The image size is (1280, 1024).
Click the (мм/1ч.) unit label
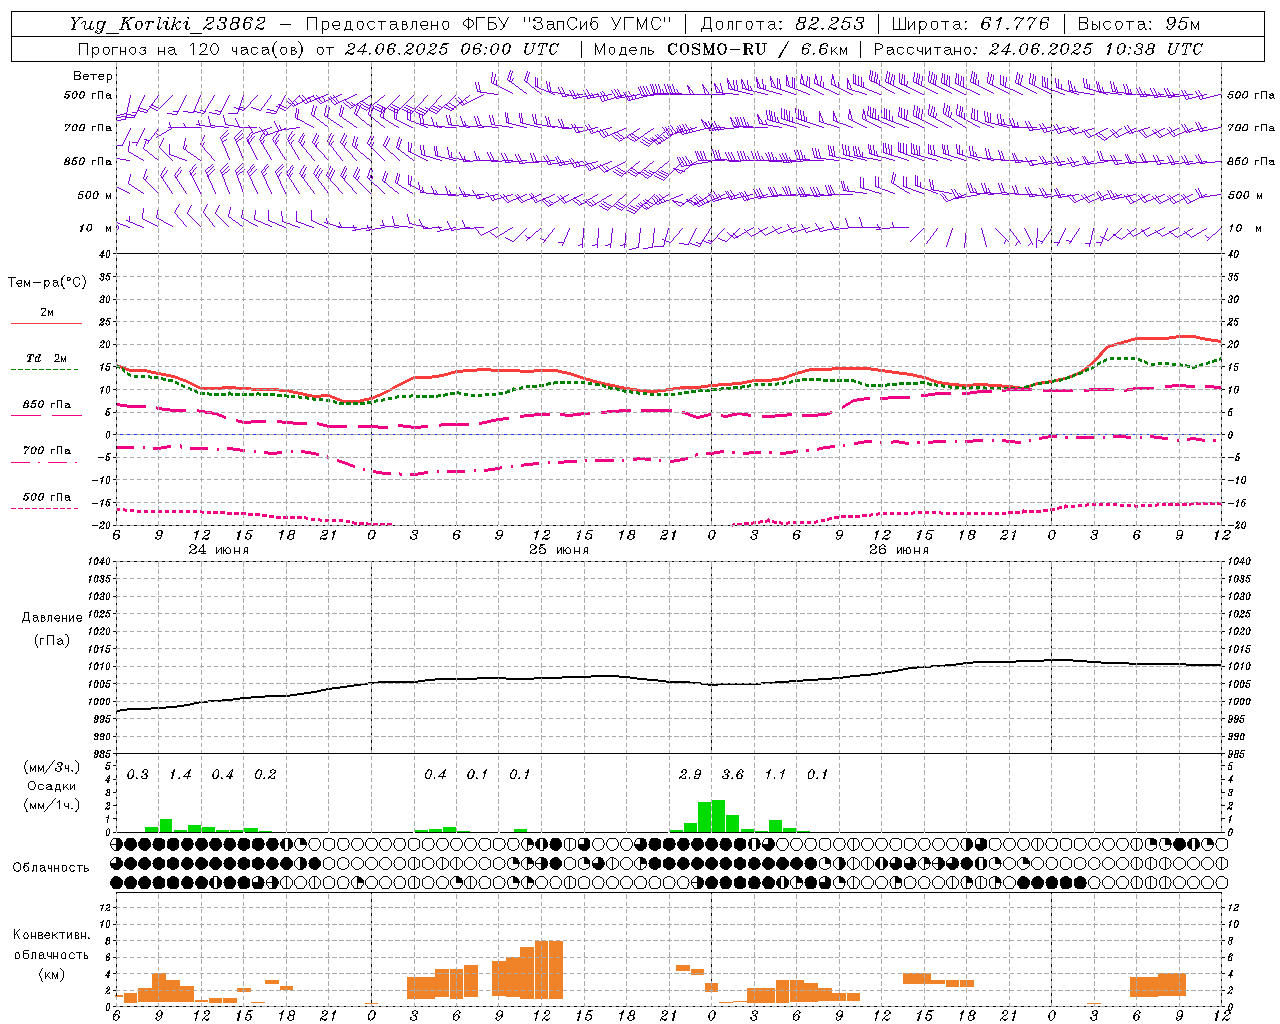coord(52,805)
